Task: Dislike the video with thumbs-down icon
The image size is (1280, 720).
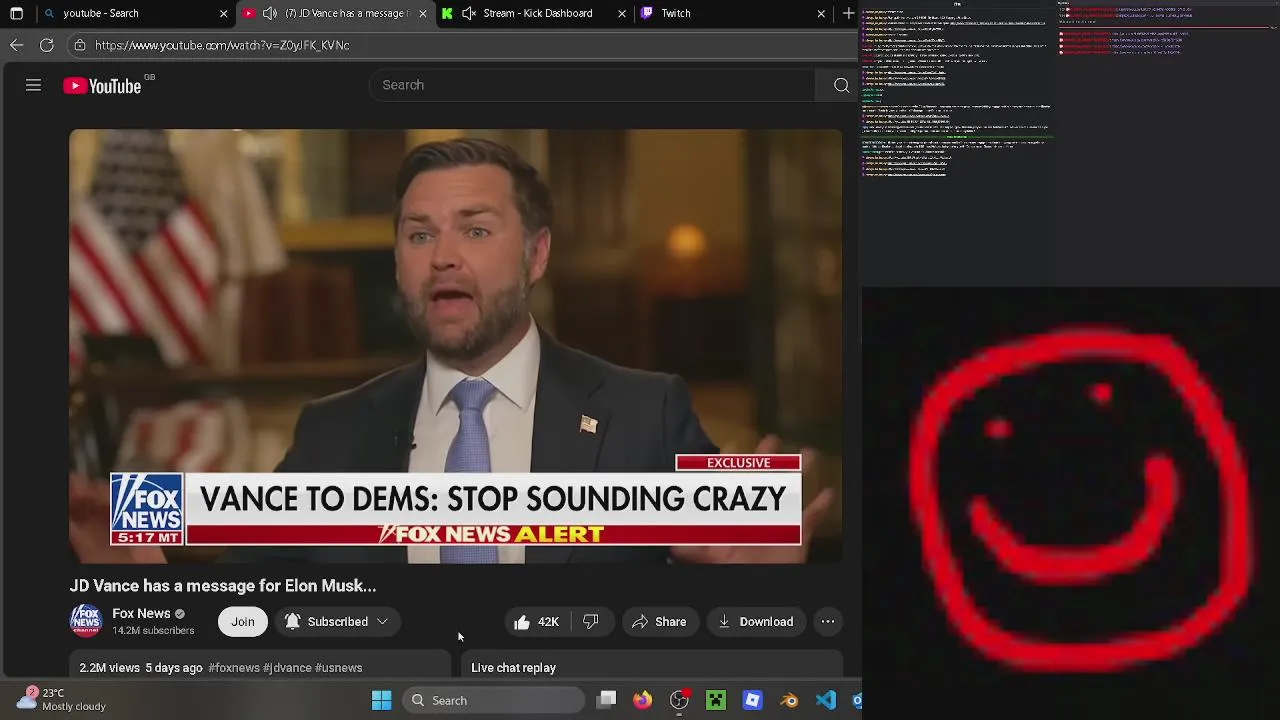Action: [591, 622]
